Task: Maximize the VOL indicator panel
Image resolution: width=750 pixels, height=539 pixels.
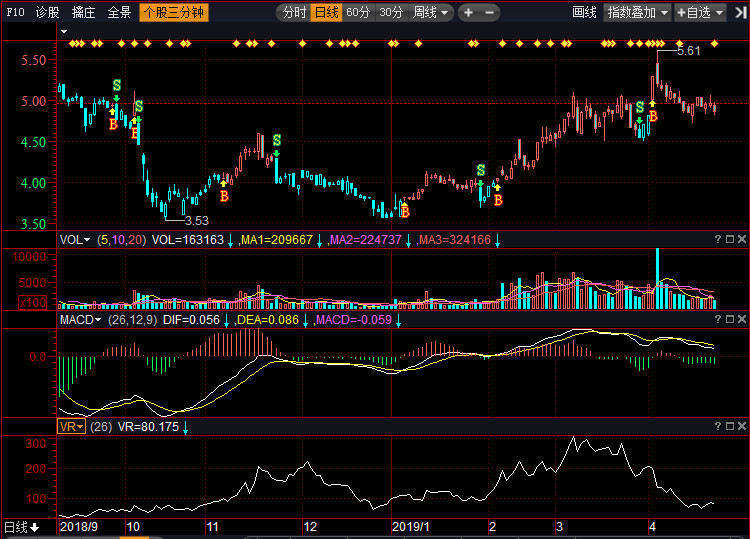Action: click(730, 239)
